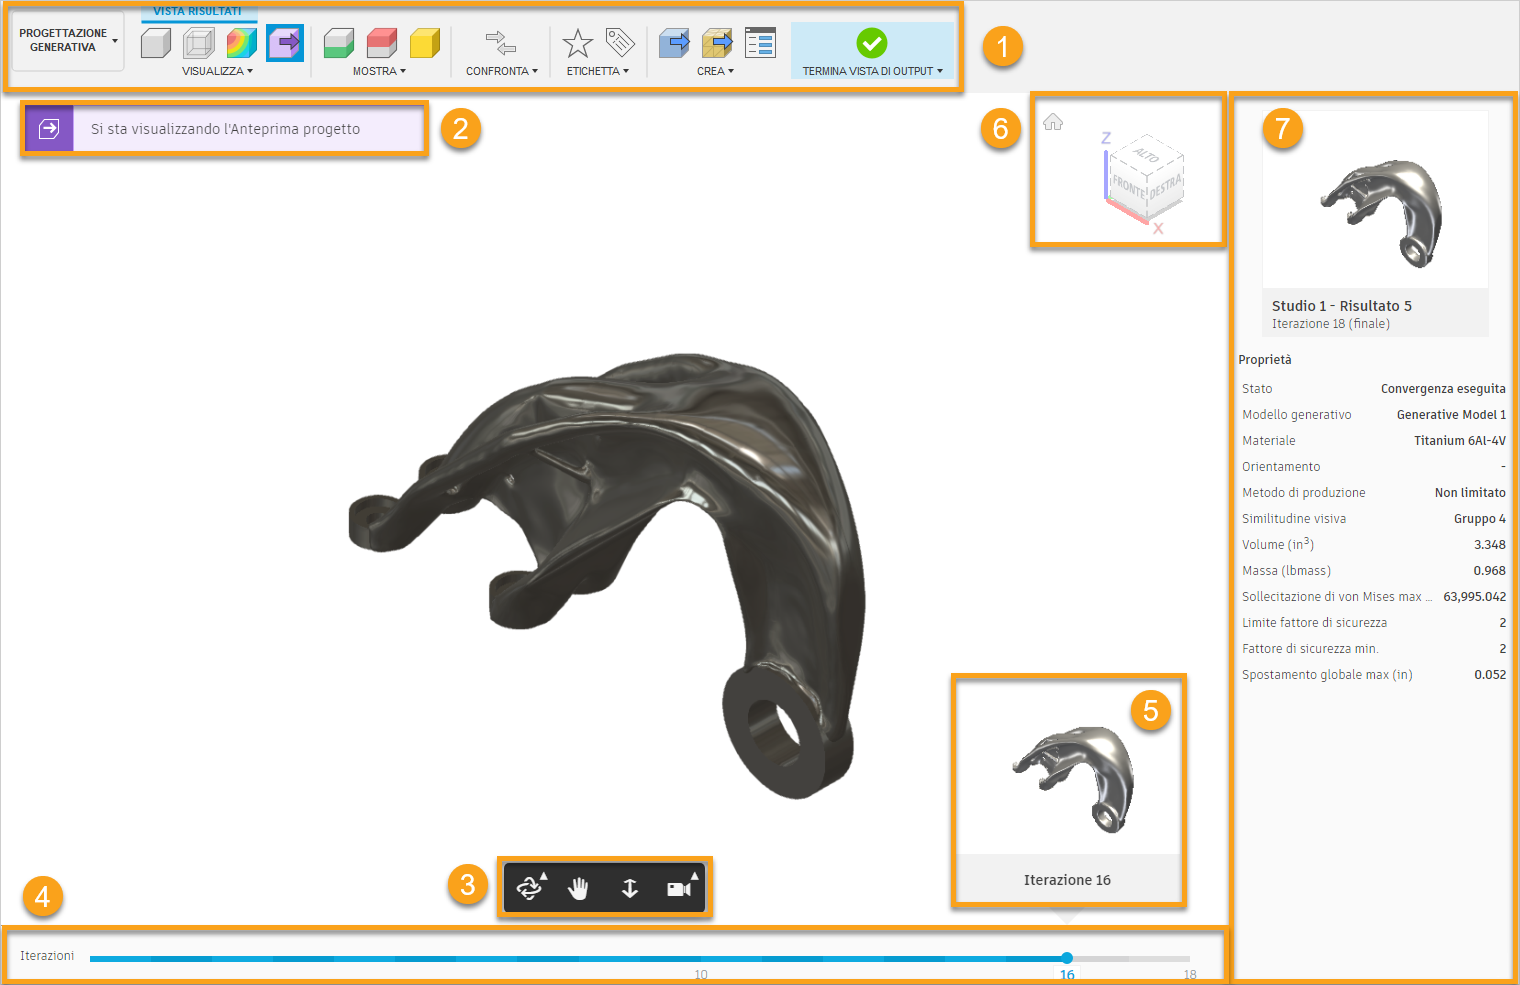This screenshot has height=985, width=1520.
Task: Select the rainbow stress visualization icon
Action: click(241, 44)
